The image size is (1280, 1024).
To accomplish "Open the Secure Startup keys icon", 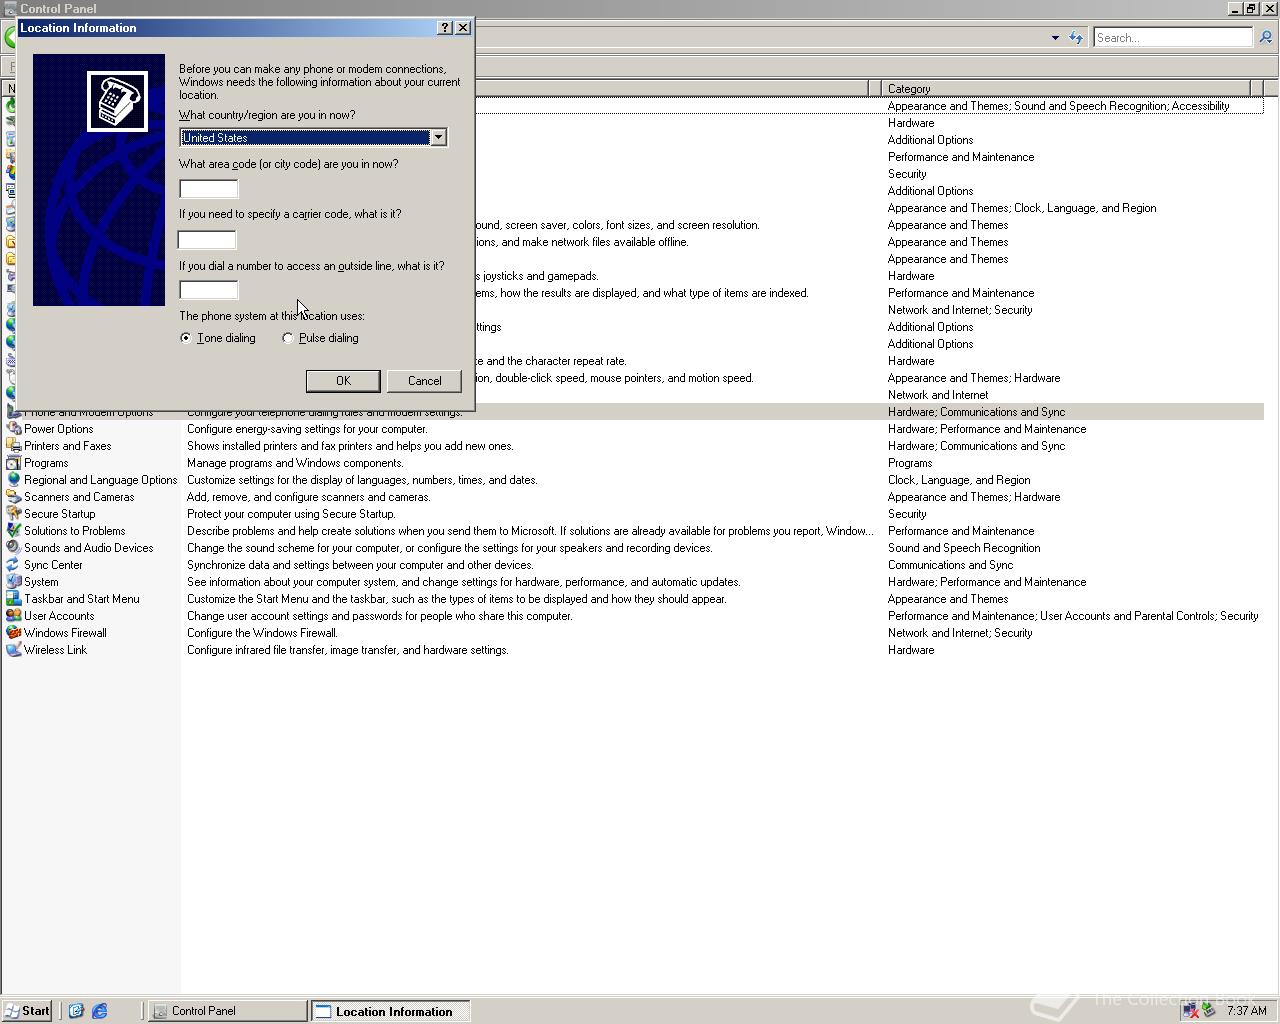I will [x=13, y=514].
